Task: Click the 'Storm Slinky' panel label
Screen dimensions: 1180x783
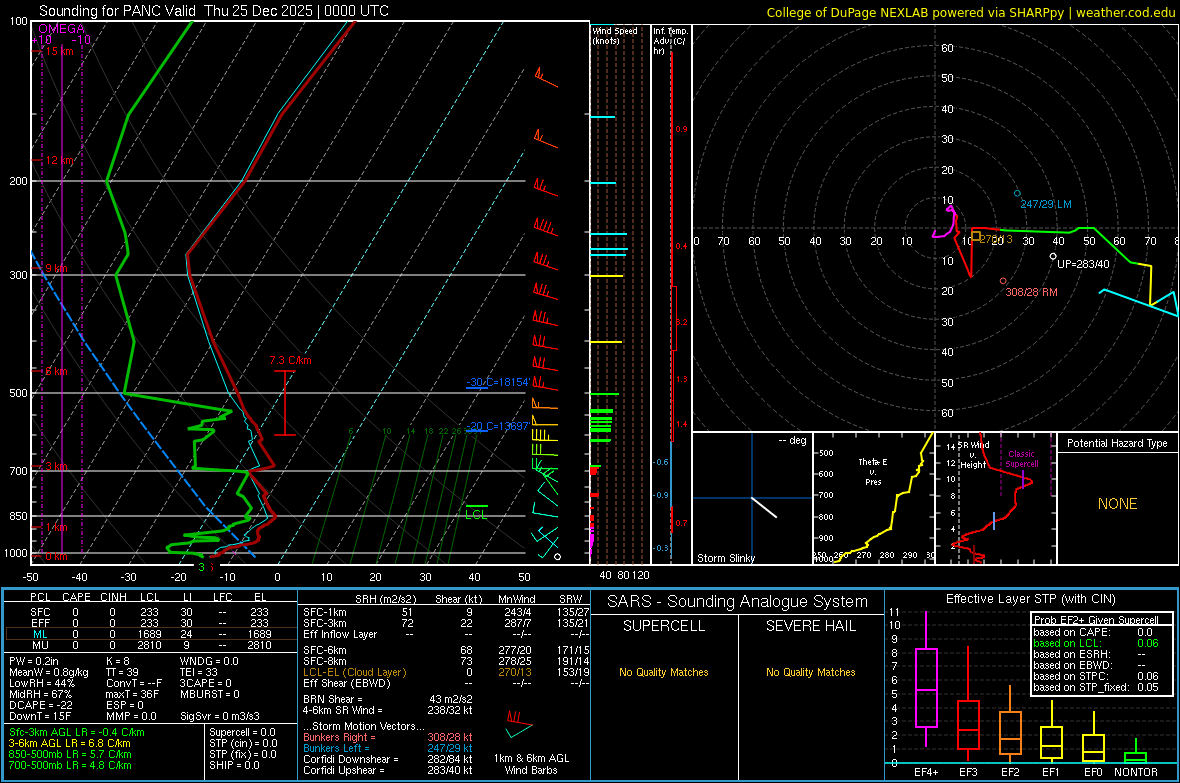Action: 725,558
